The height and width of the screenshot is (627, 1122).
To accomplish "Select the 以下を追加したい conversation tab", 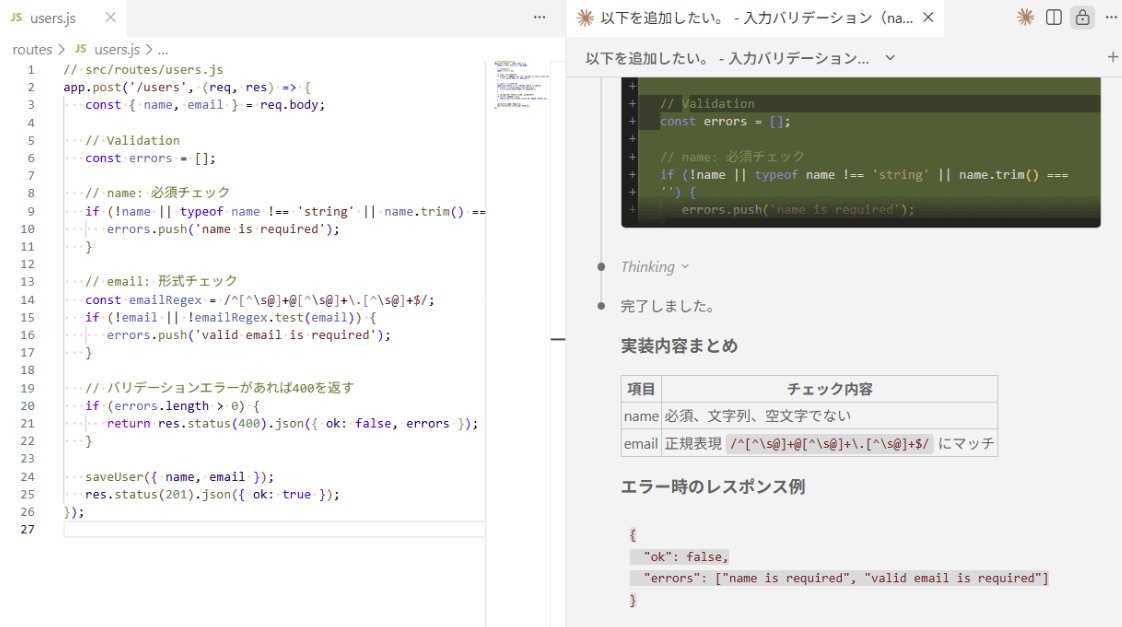I will tap(756, 17).
